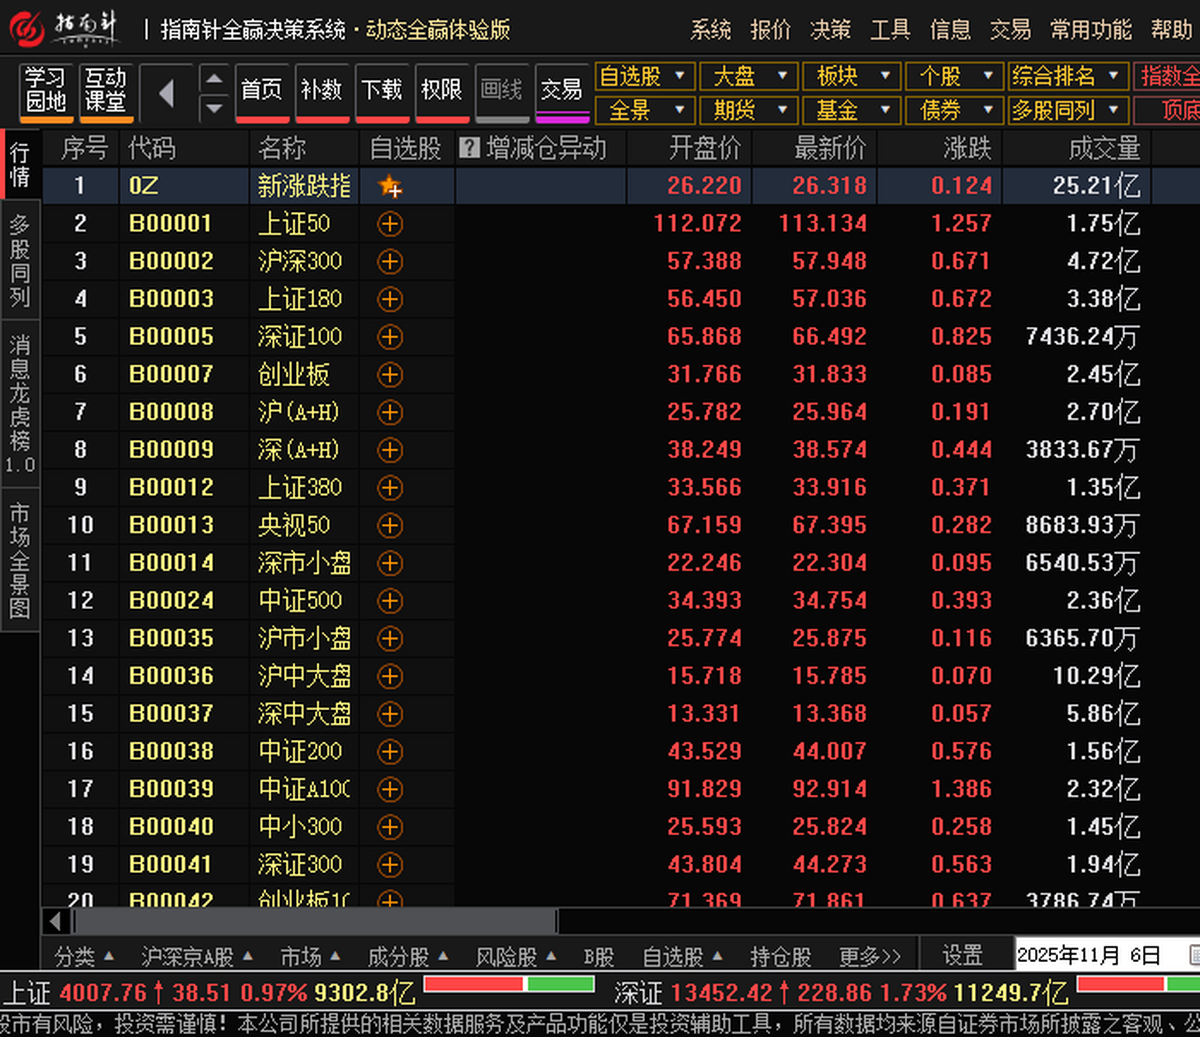1200x1037 pixels.
Task: Click the horizontal scrollbar thumb below the table
Action: click(315, 921)
